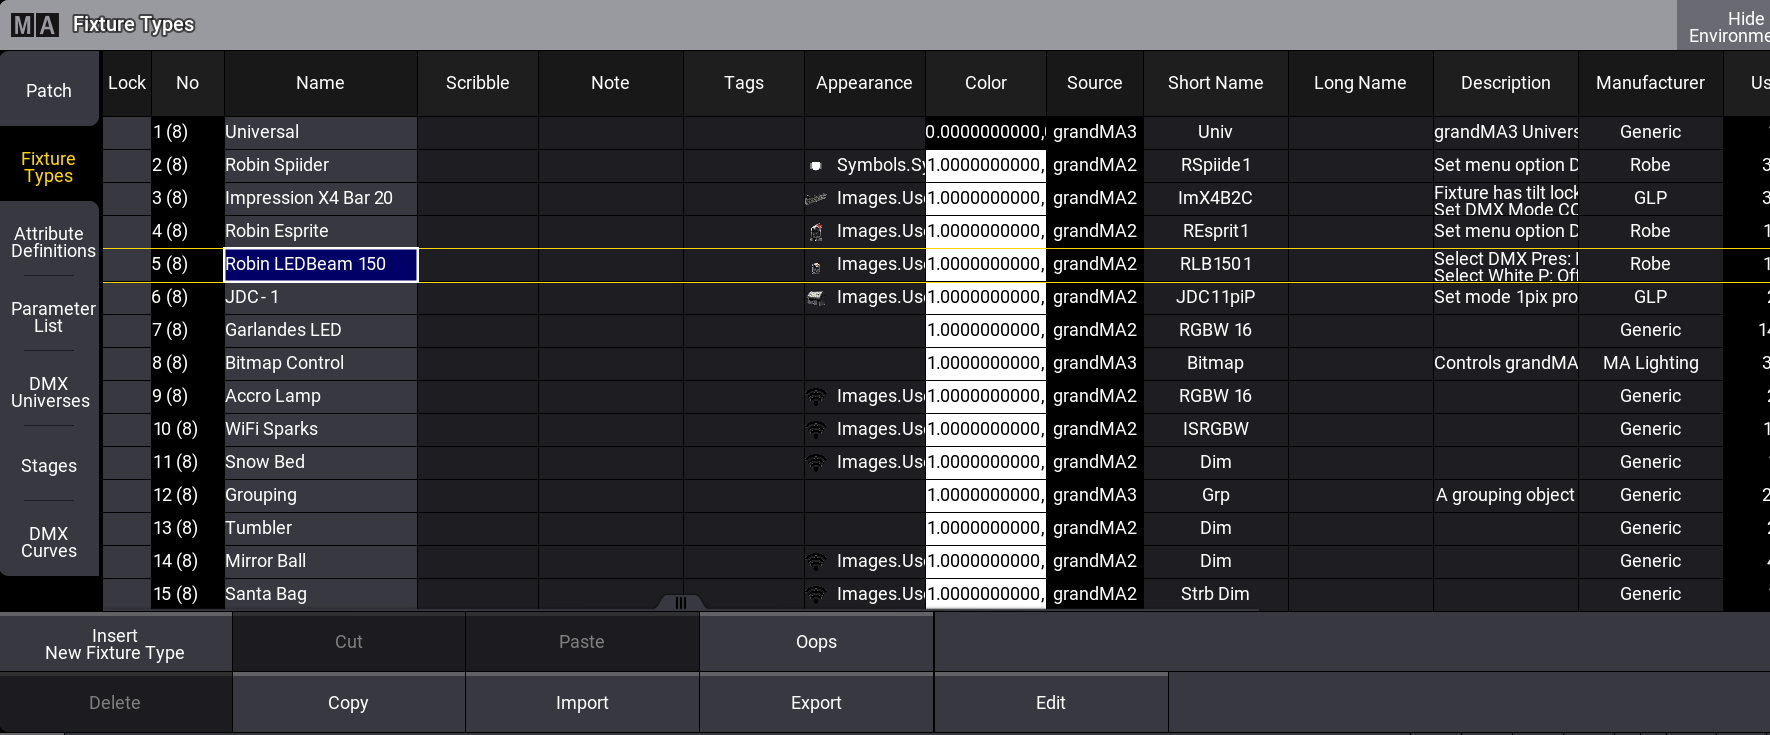Select the Robin Esprite name cell
The image size is (1770, 735).
click(x=320, y=231)
